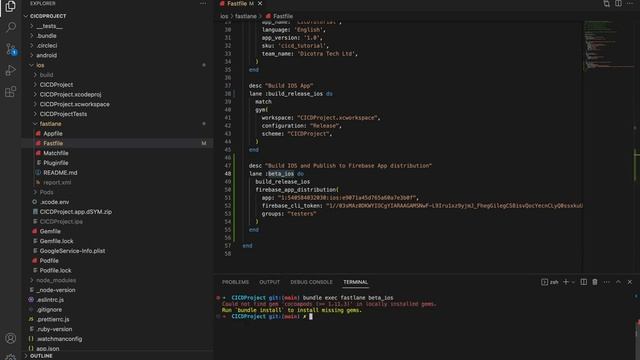Open the Extensions view
This screenshot has width=640, height=360.
click(11, 91)
